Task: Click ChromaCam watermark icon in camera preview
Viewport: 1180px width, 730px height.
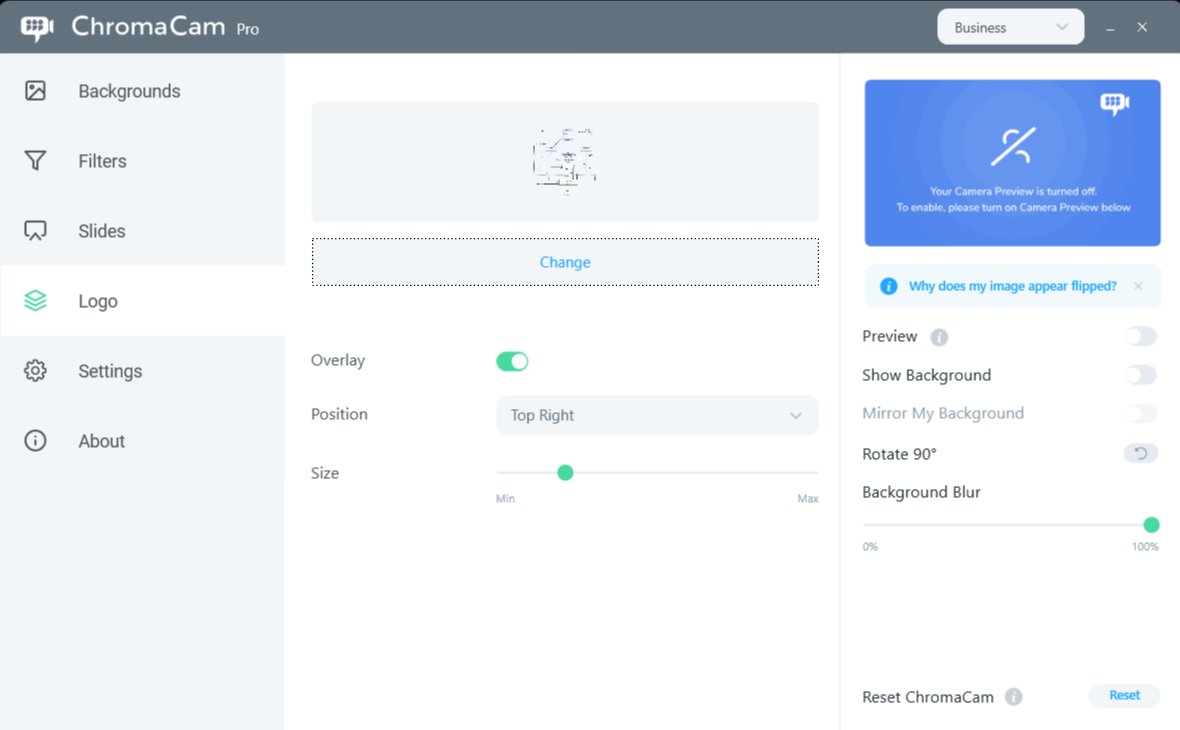Action: pos(1115,103)
